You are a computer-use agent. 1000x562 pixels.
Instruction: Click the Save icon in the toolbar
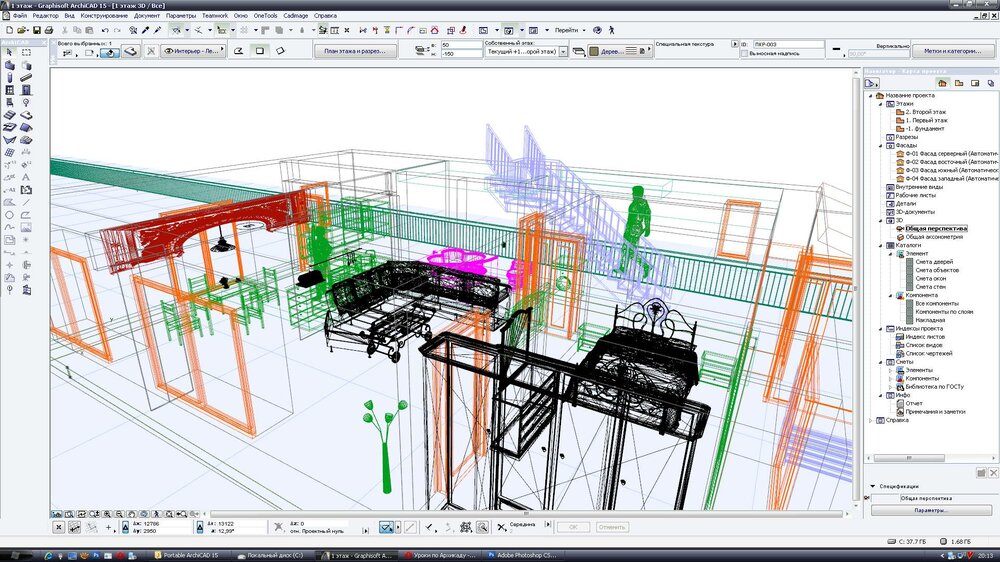pyautogui.click(x=36, y=31)
